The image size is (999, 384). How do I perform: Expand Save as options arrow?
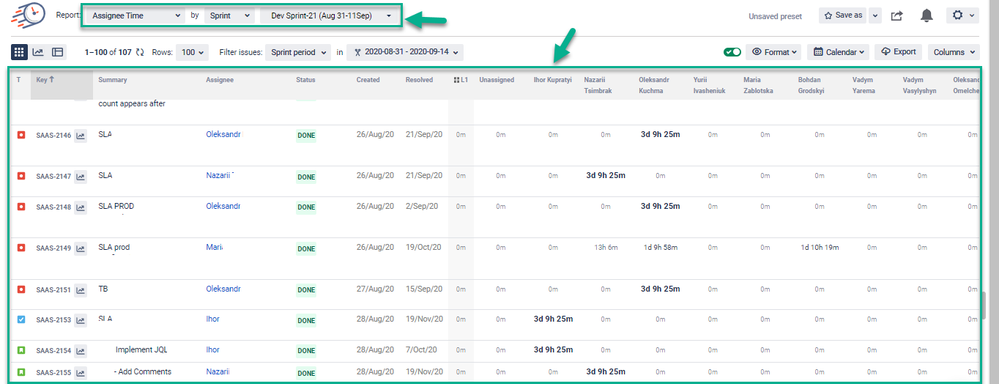coord(875,15)
